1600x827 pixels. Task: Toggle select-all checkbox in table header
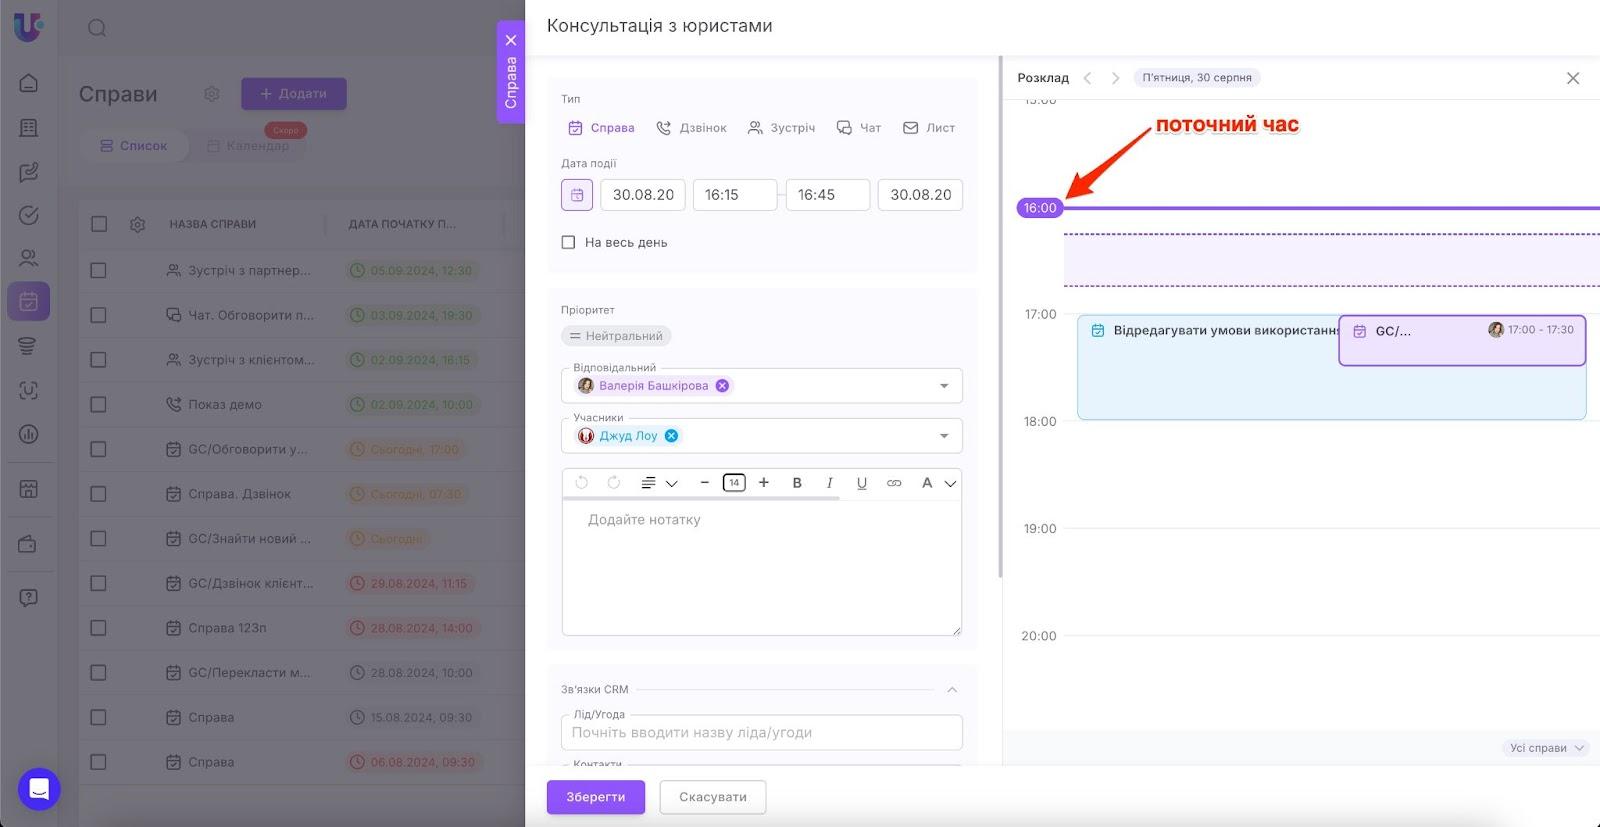(x=99, y=224)
